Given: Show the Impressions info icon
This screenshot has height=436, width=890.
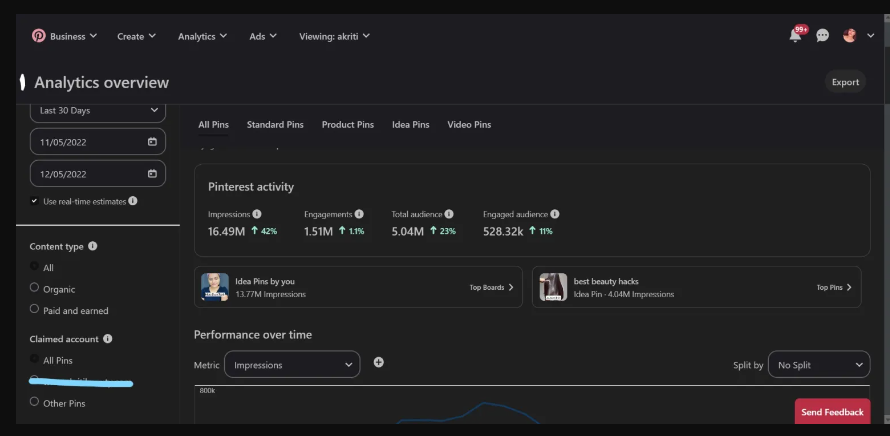Looking at the screenshot, I should pos(257,214).
